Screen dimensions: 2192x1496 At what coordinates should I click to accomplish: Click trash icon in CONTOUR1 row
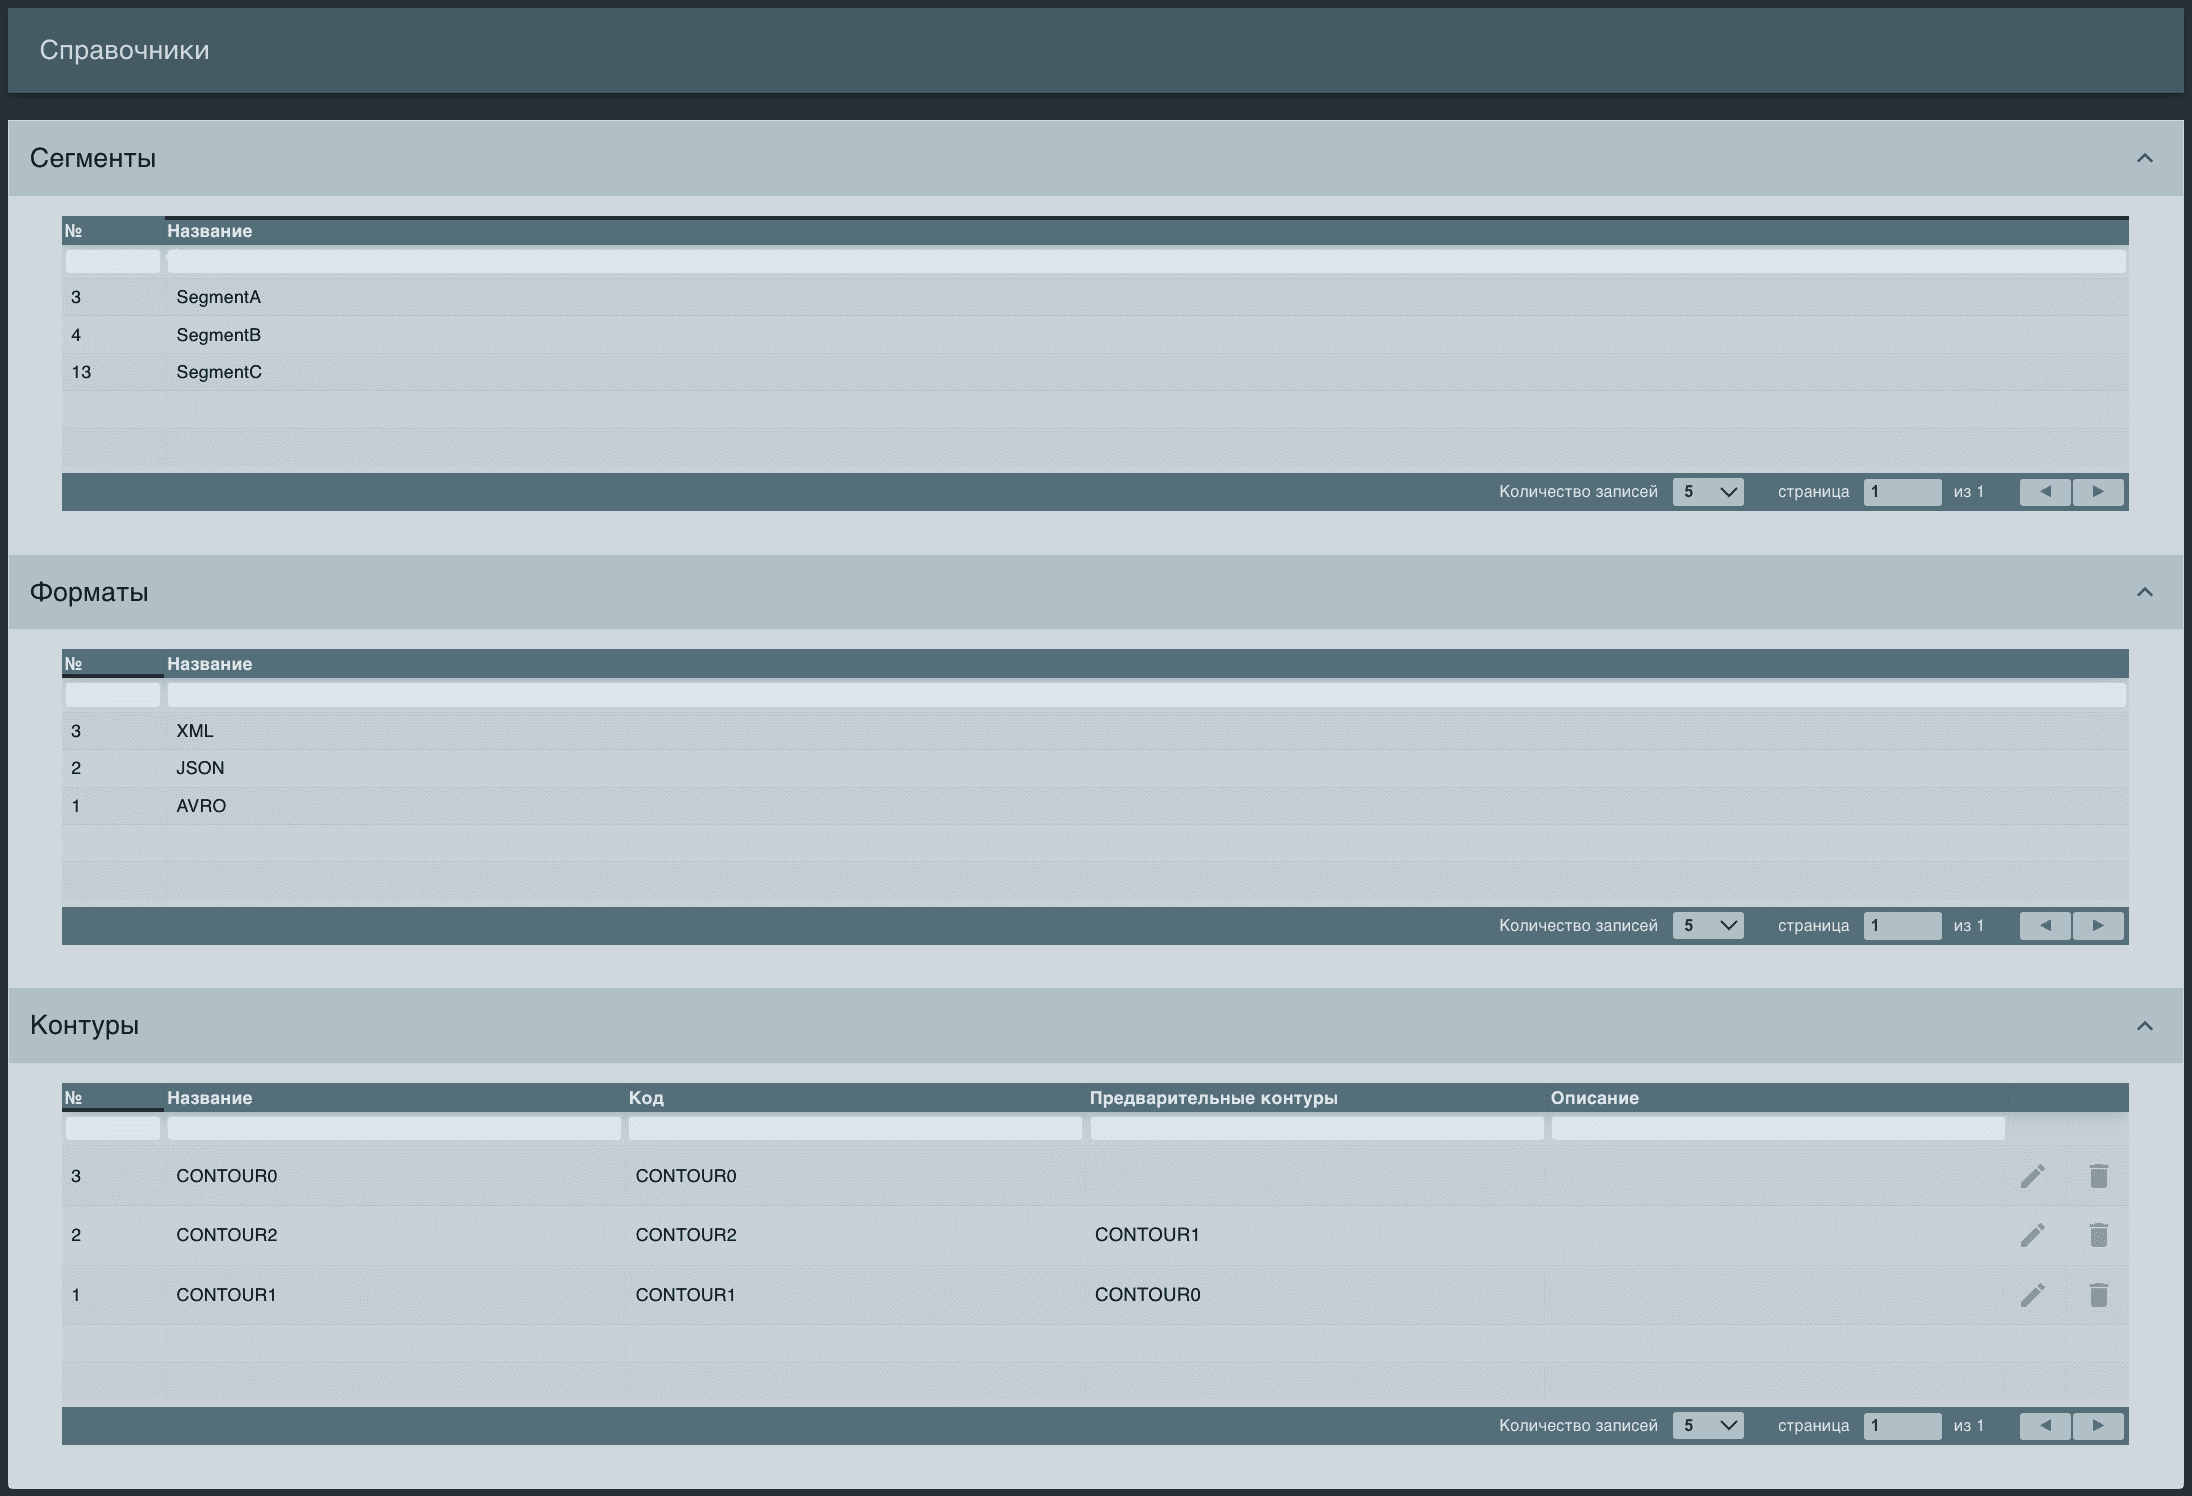[2098, 1295]
